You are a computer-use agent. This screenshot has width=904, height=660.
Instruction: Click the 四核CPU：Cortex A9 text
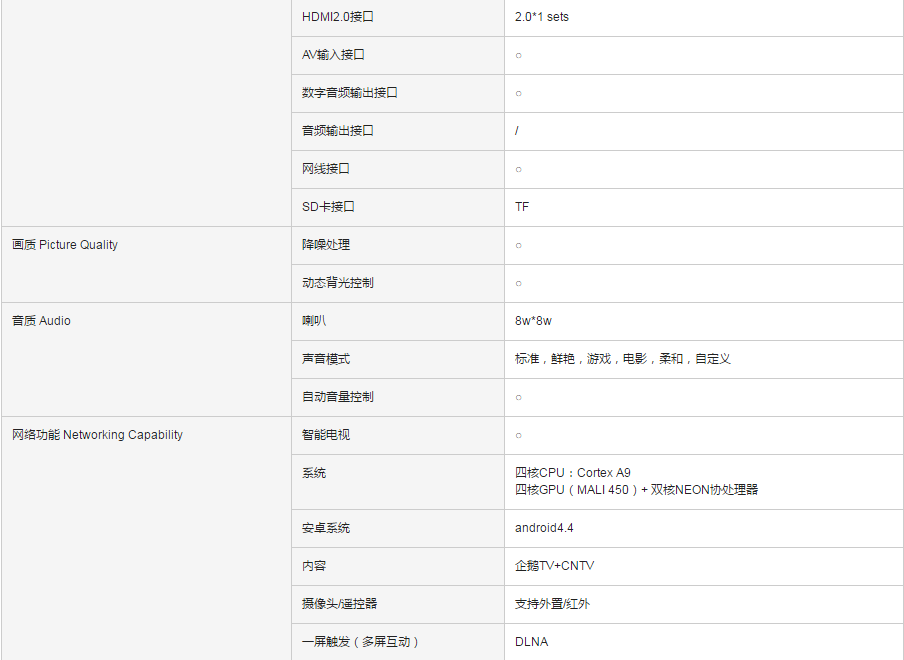[x=573, y=473]
